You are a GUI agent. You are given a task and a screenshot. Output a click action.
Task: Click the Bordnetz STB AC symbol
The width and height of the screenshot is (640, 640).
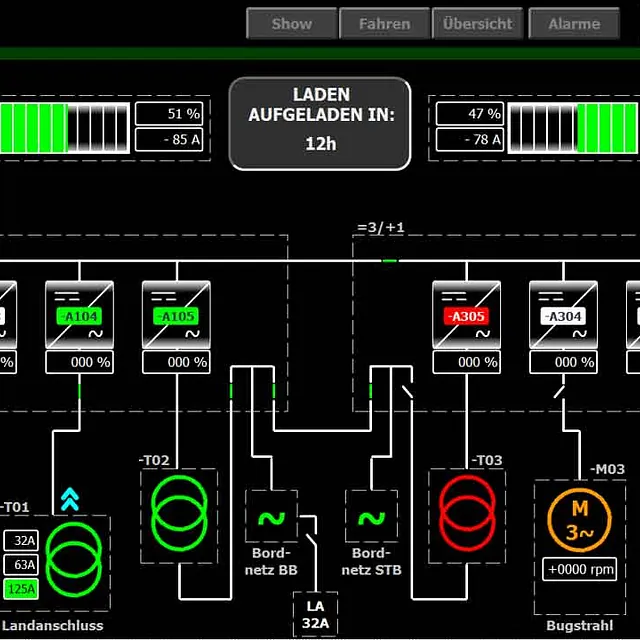[x=371, y=516]
